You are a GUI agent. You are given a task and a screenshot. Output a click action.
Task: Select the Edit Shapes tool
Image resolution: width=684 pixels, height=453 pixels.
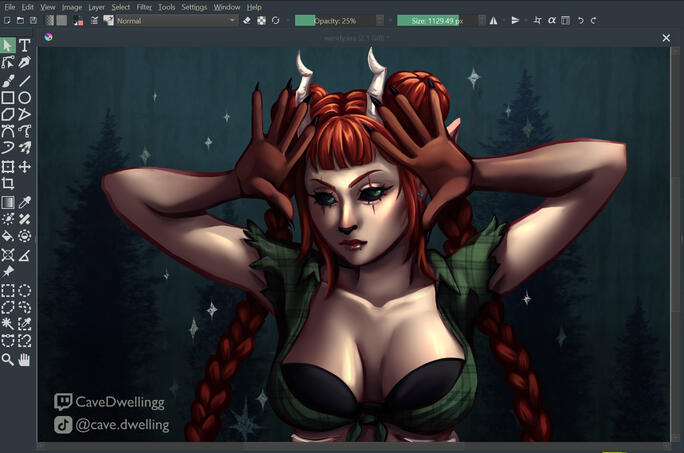click(7, 62)
